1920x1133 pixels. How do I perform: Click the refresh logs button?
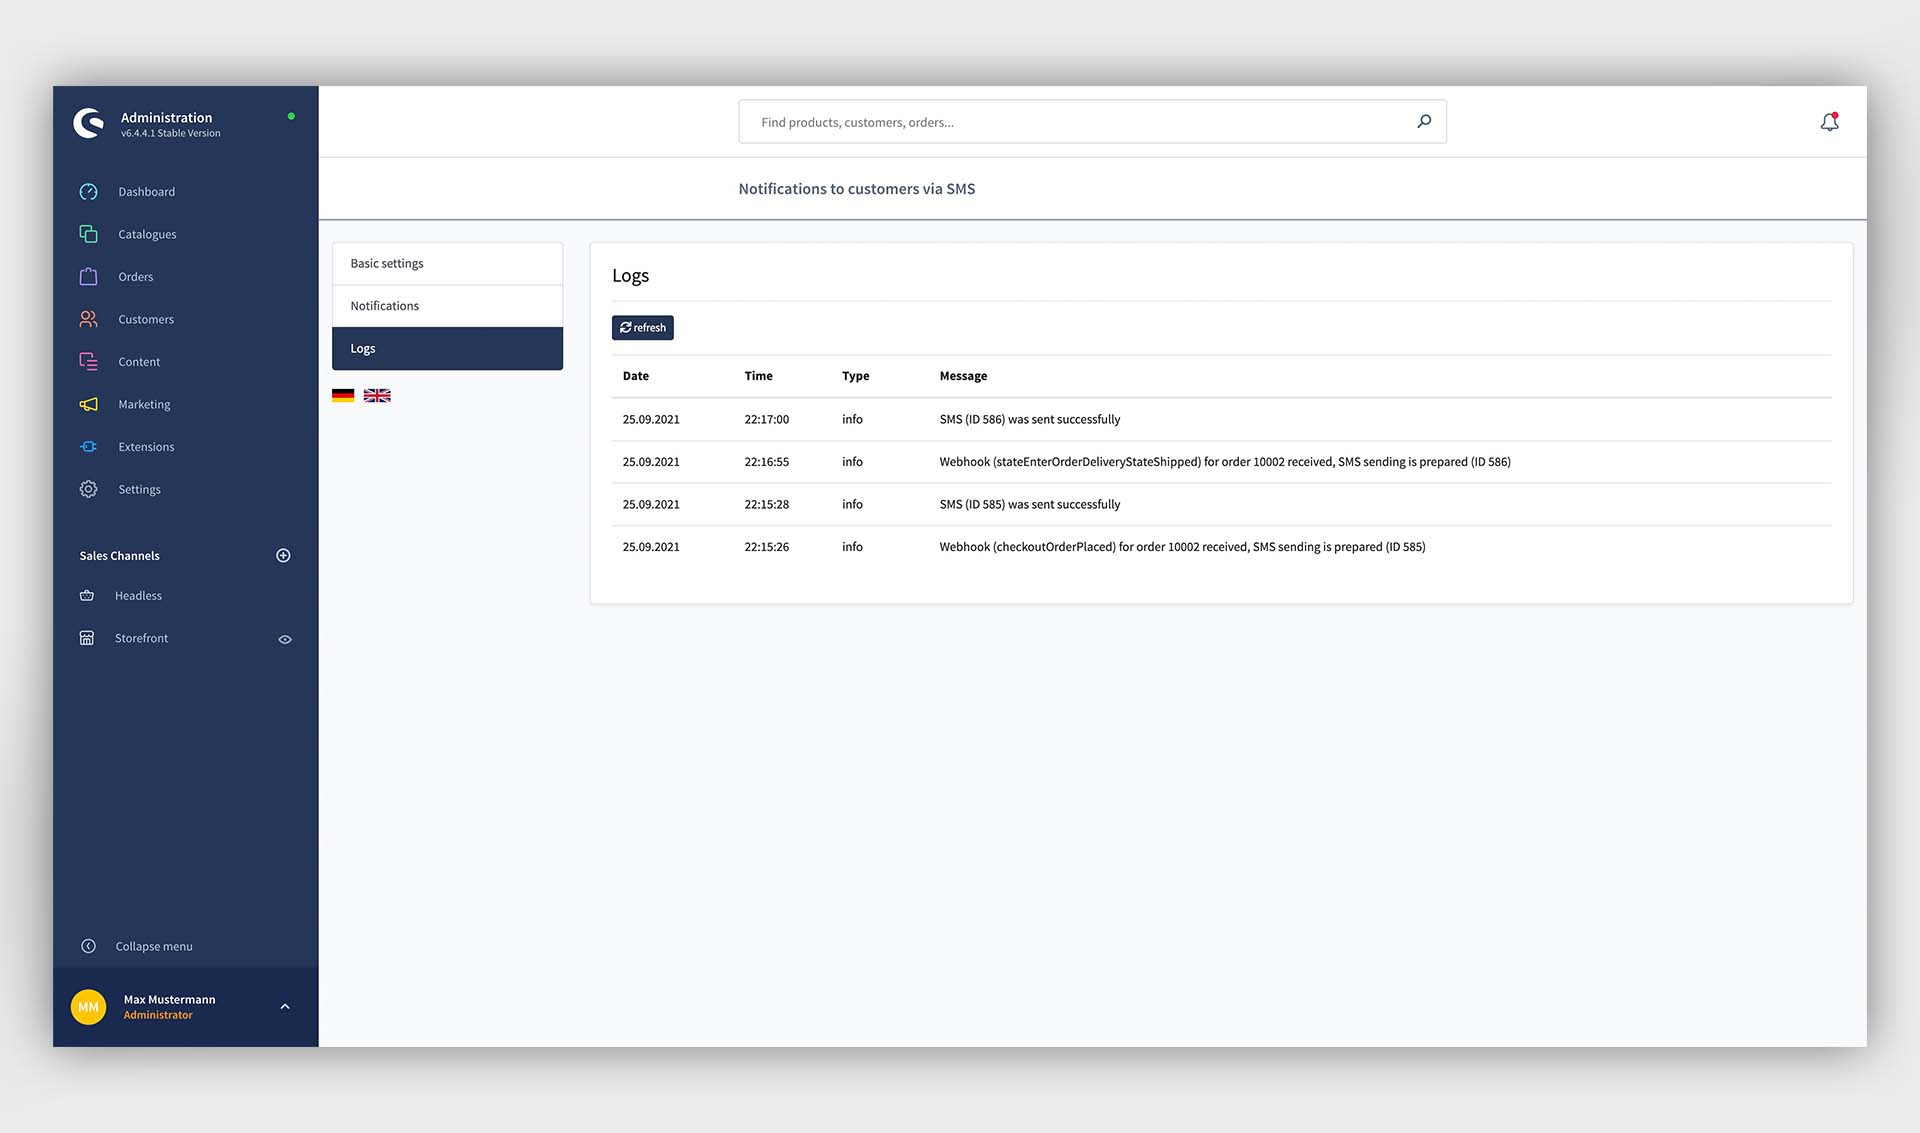[x=643, y=328]
